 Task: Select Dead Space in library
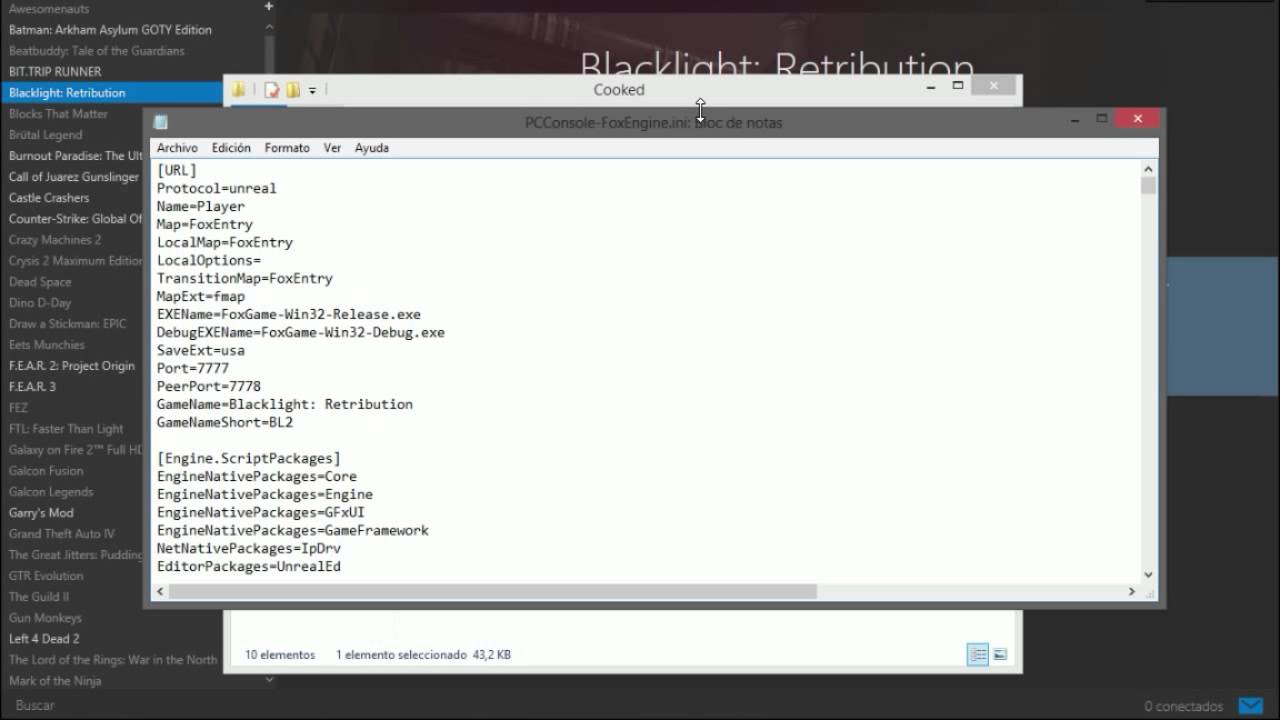[40, 282]
